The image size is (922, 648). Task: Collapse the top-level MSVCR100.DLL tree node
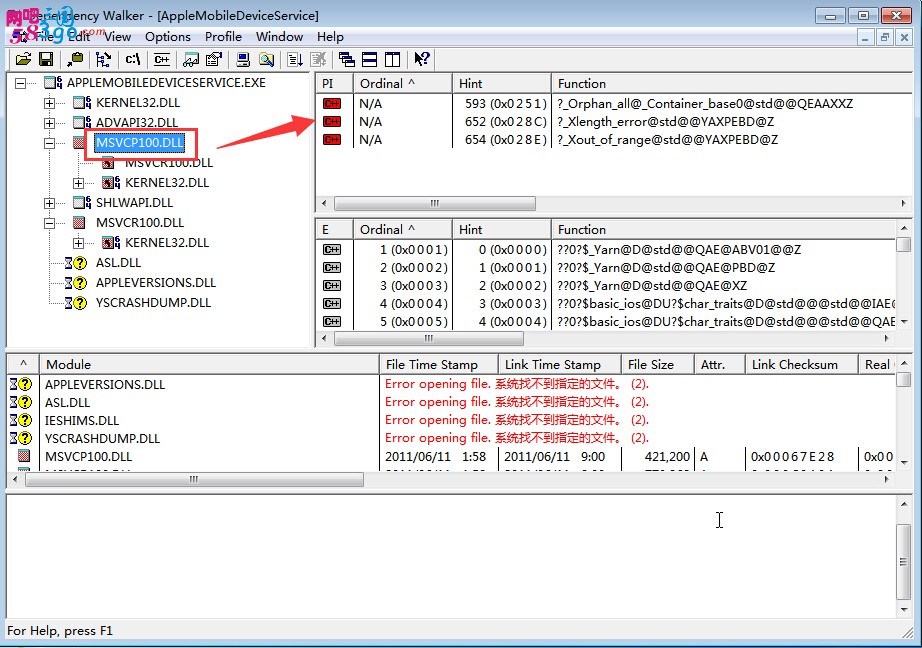(x=49, y=223)
